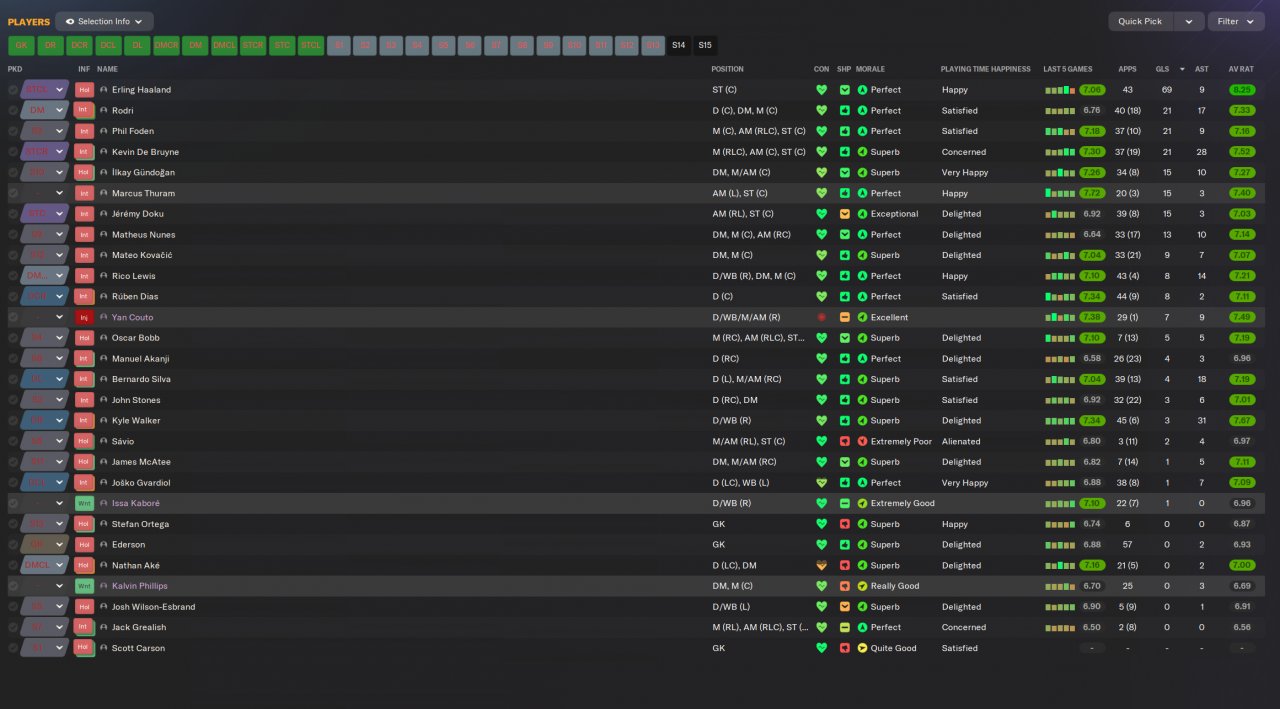The width and height of the screenshot is (1280, 709).
Task: Sort by Playing Time Happiness header
Action: tap(985, 69)
